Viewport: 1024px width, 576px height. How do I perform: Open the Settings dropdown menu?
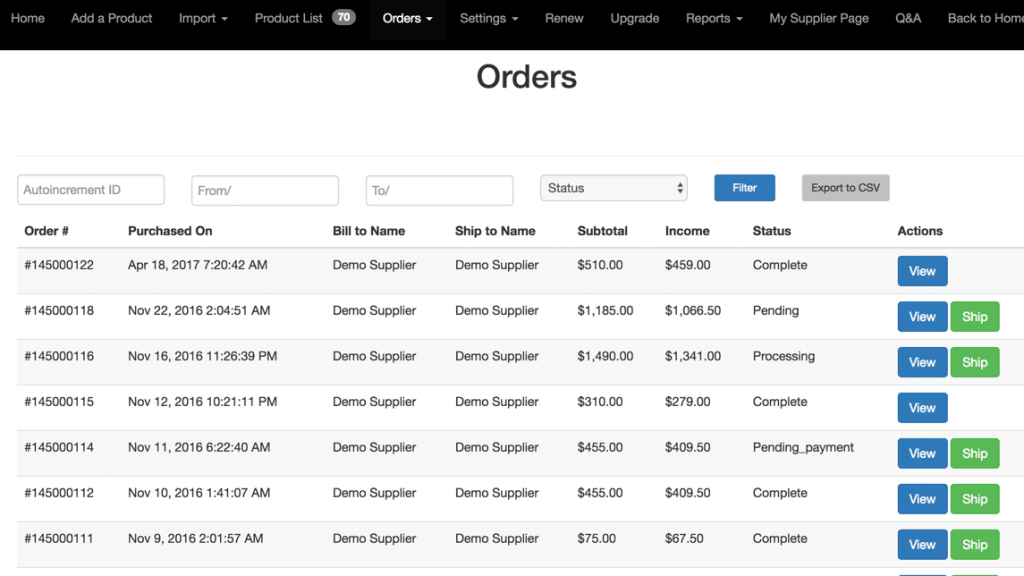pos(489,18)
